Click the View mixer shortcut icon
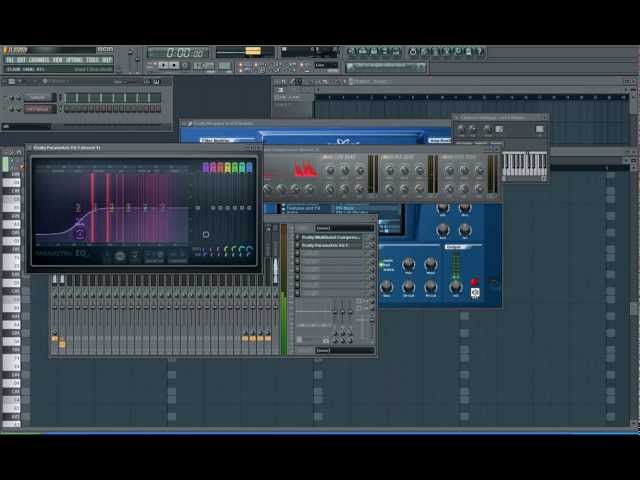Screen dimensions: 640x480 click(396, 52)
